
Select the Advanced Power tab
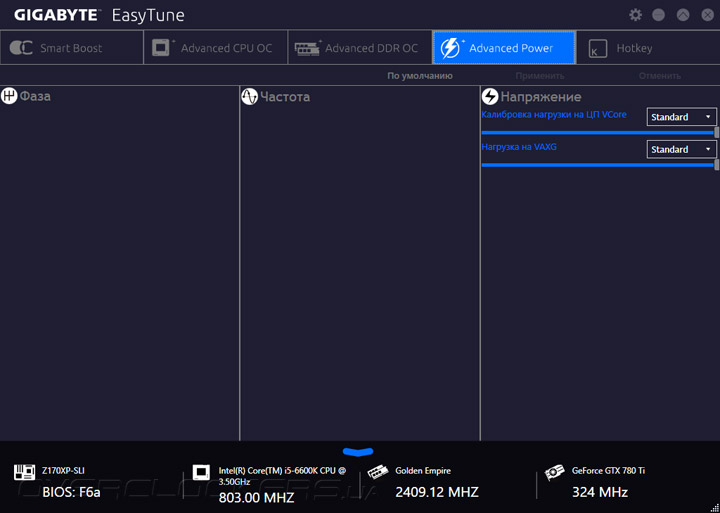(x=504, y=48)
